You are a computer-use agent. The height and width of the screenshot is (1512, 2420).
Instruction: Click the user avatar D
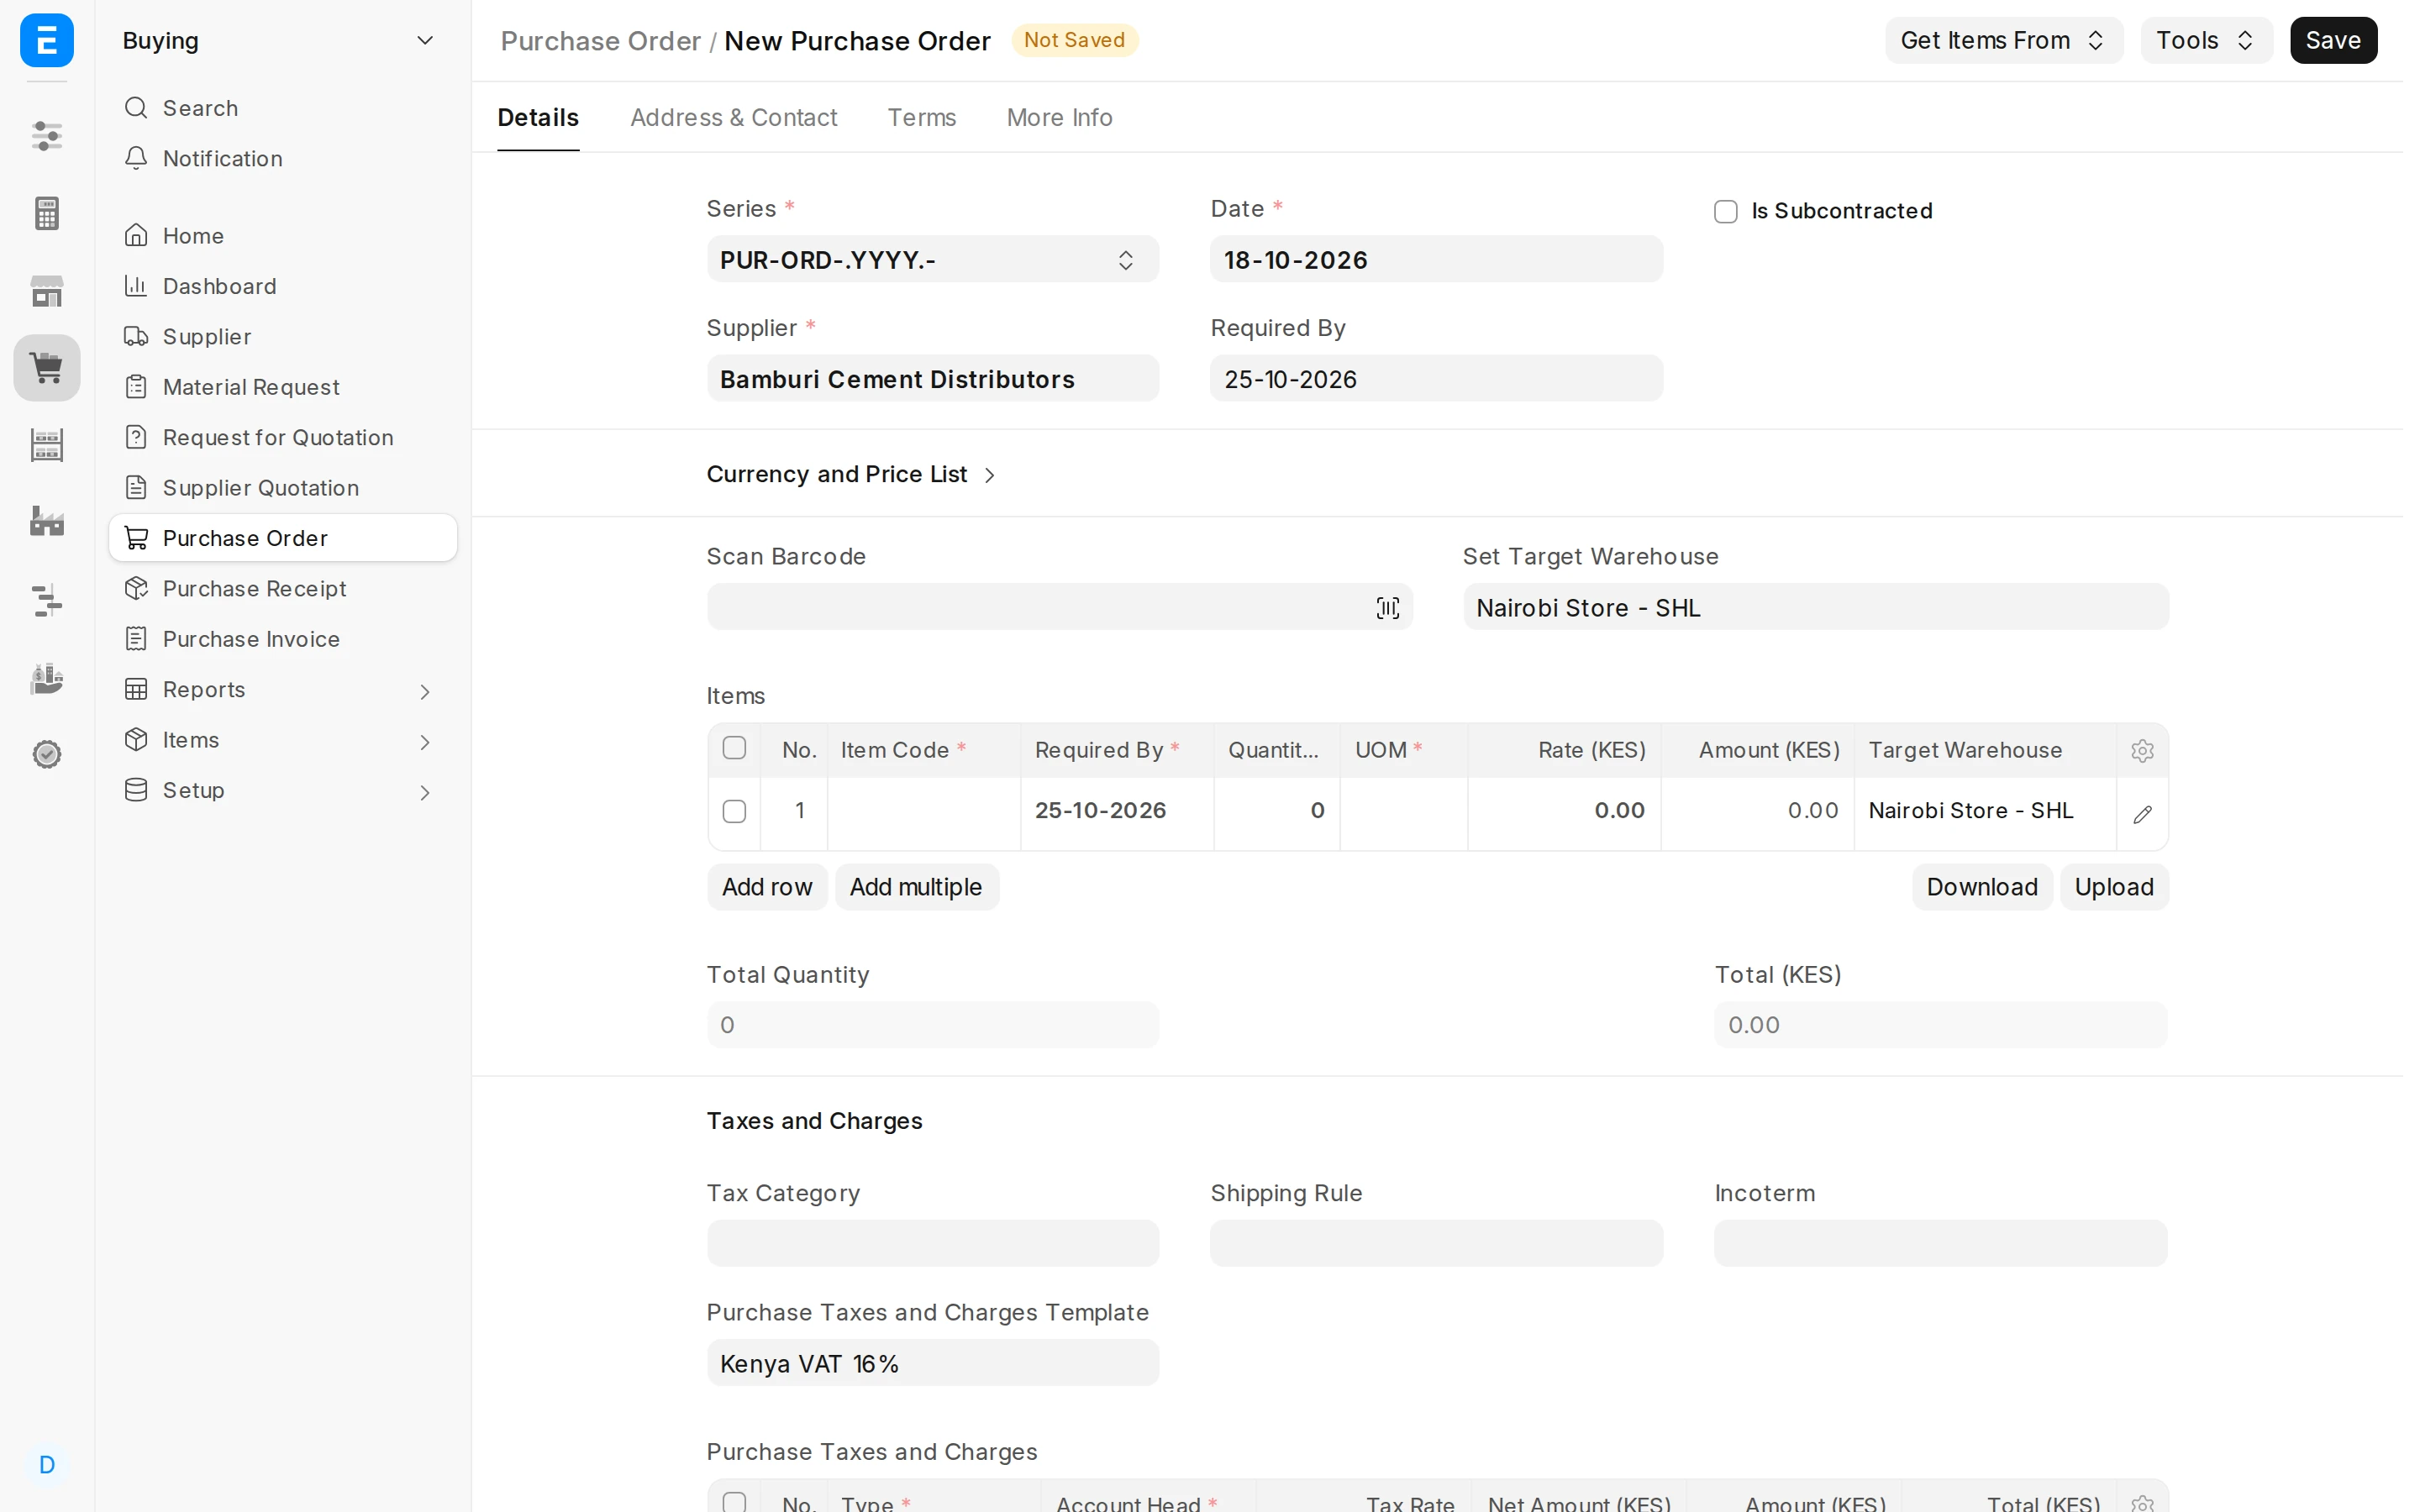(47, 1465)
